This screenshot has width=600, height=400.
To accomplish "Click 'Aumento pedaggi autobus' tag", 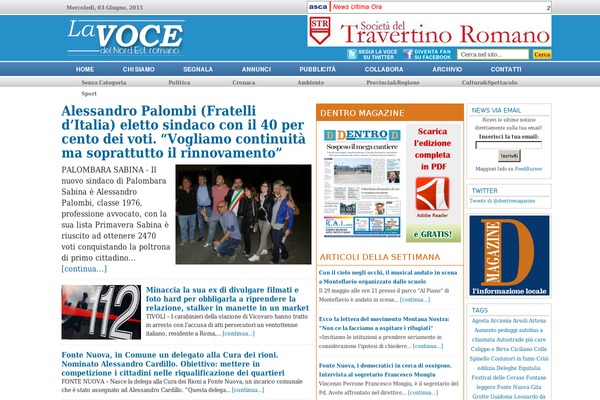I will pyautogui.click(x=506, y=330).
